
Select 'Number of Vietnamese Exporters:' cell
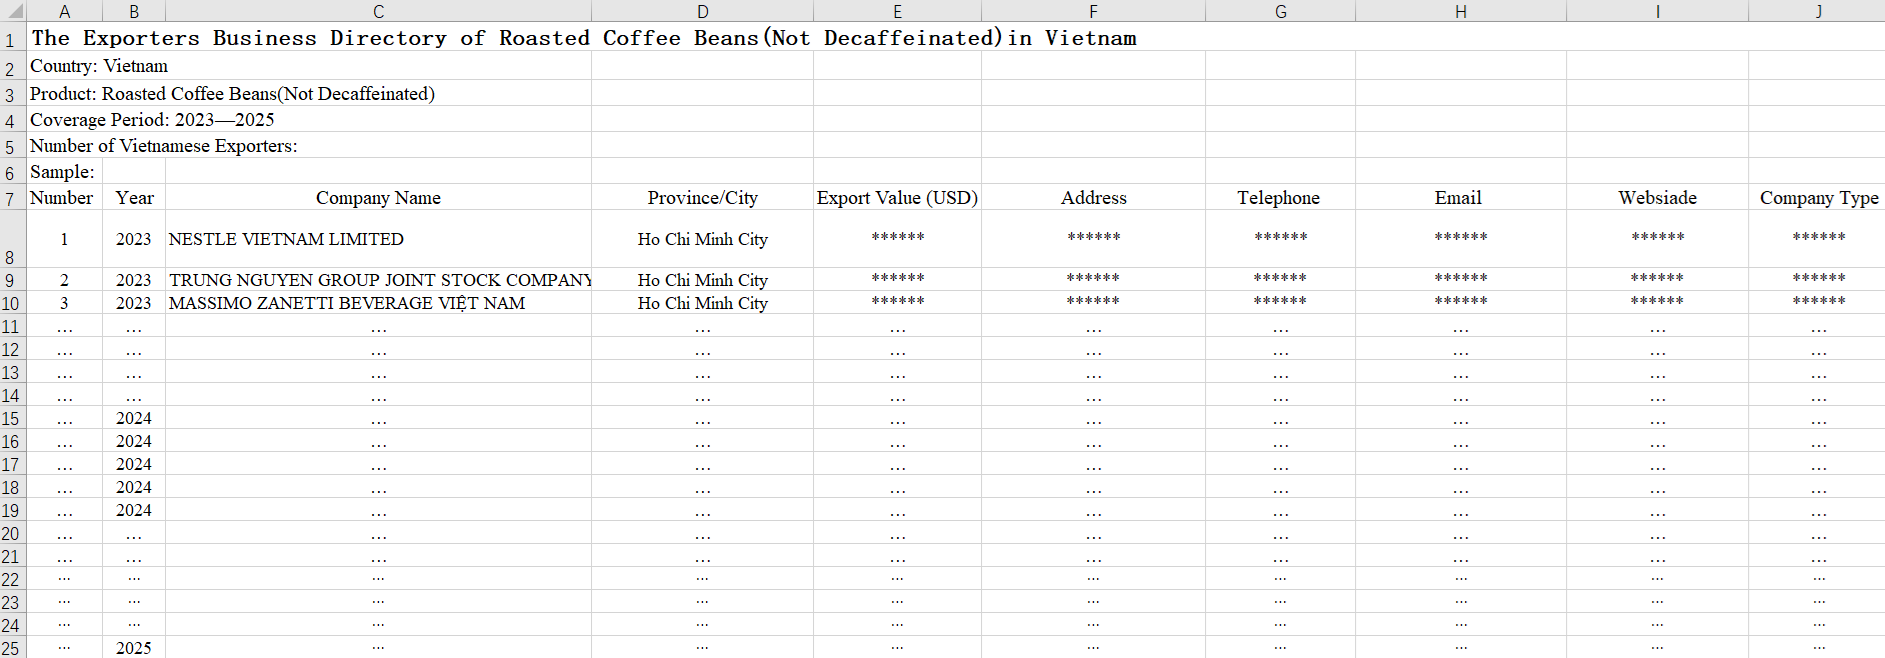(164, 146)
